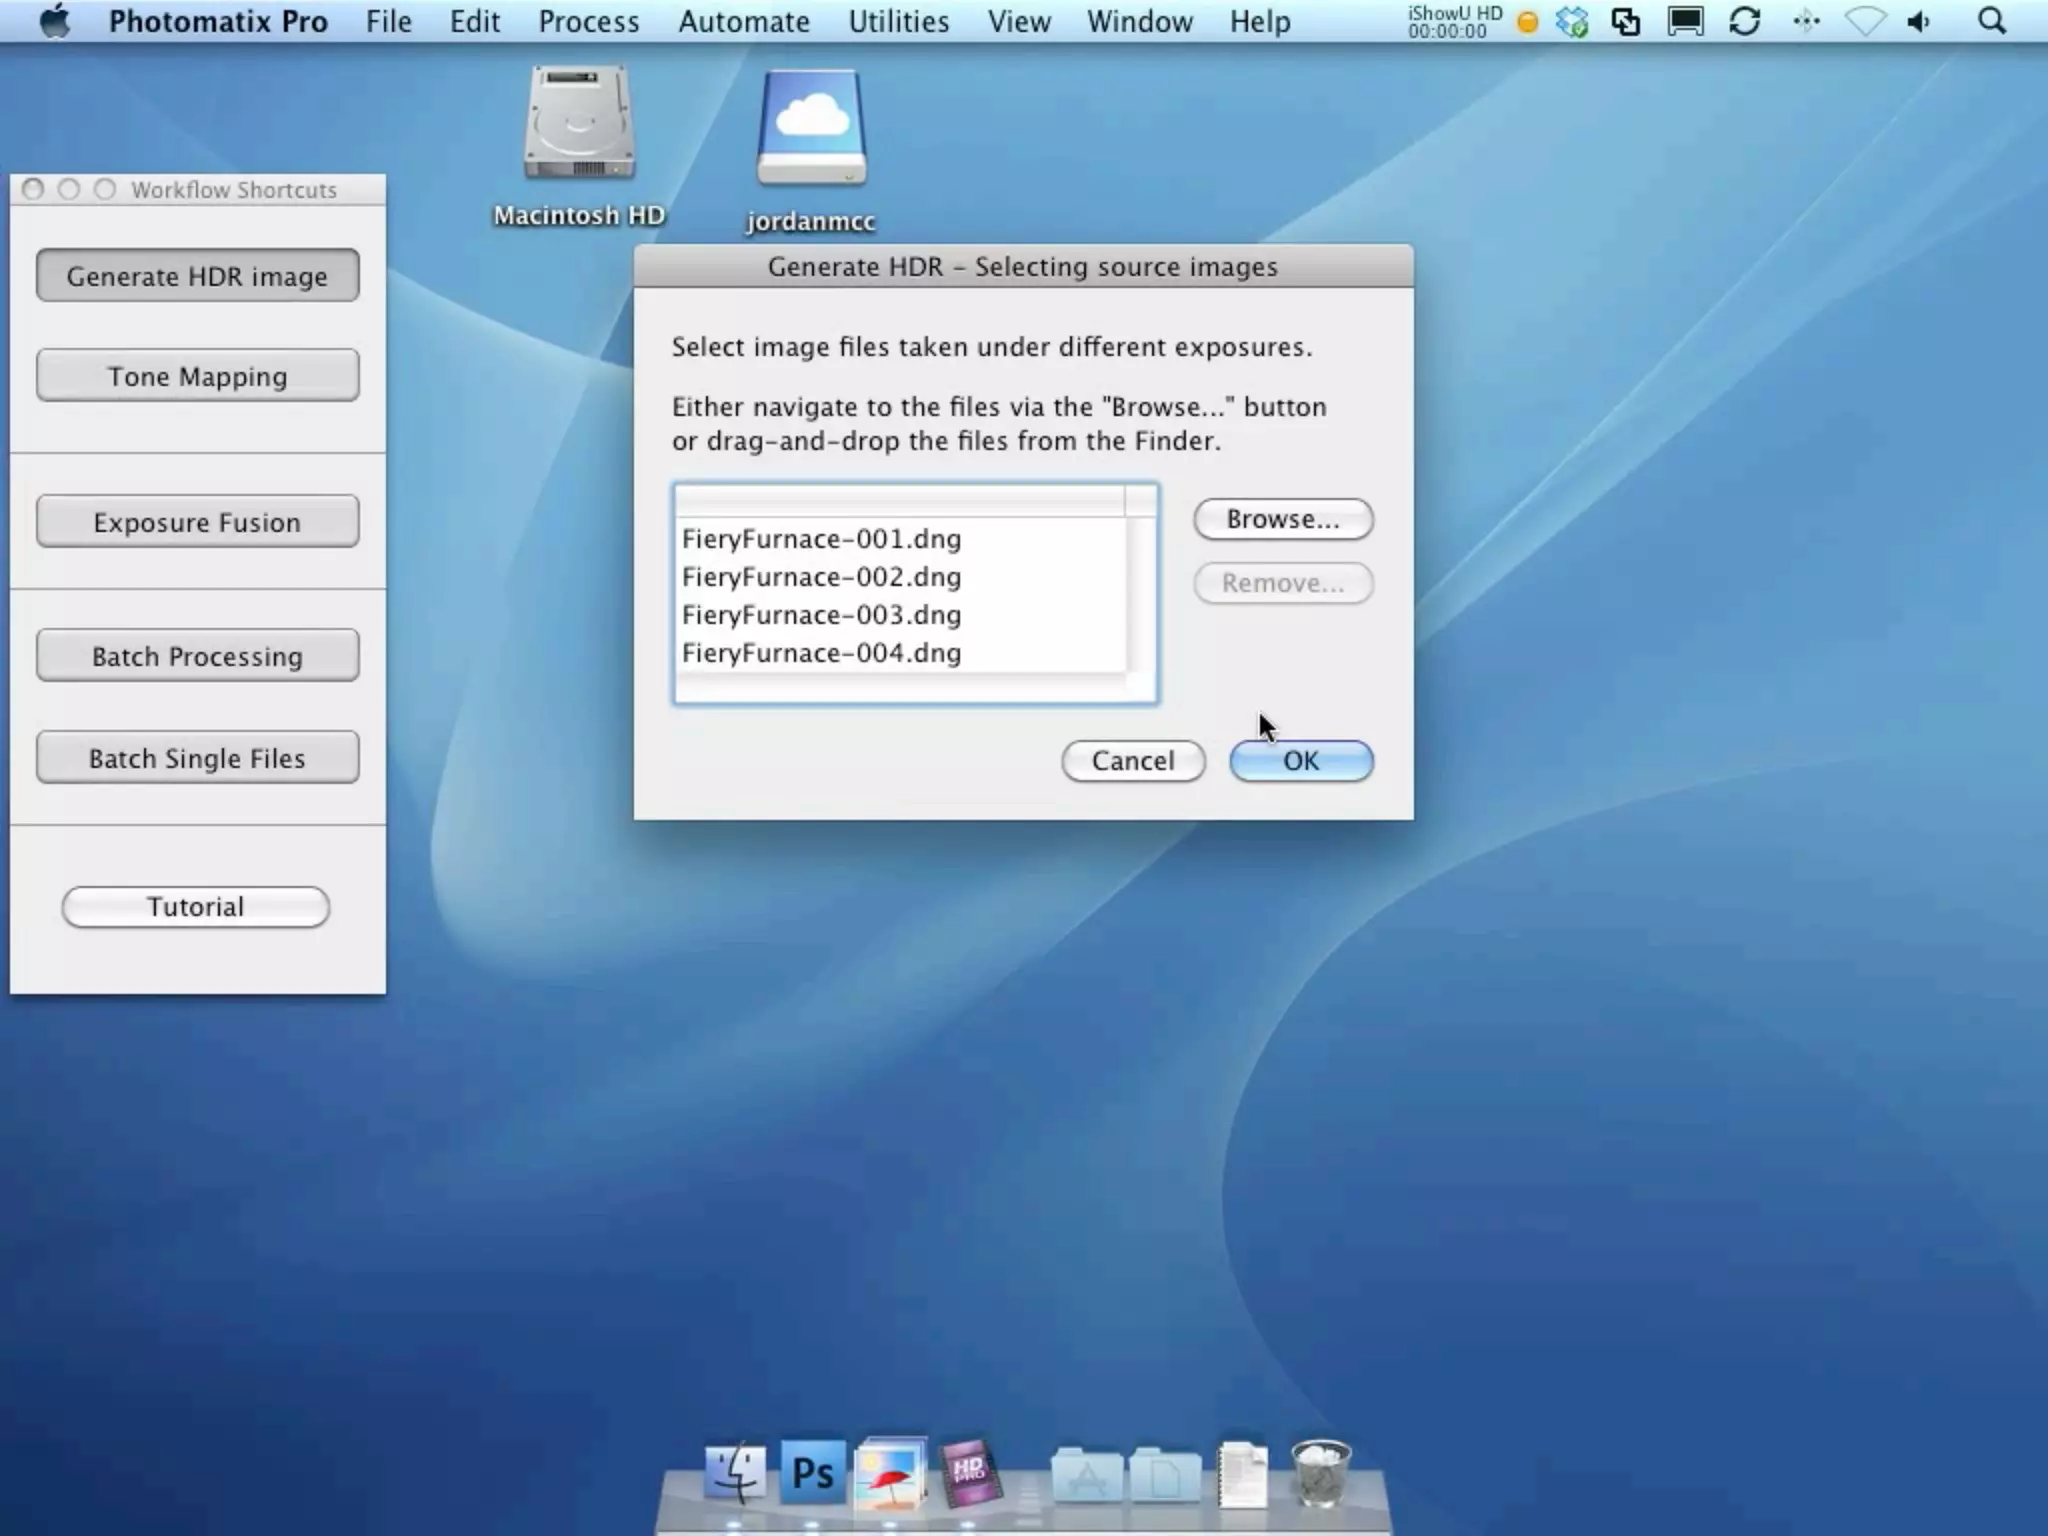This screenshot has height=1536, width=2048.
Task: Open the Automate menu
Action: [743, 21]
